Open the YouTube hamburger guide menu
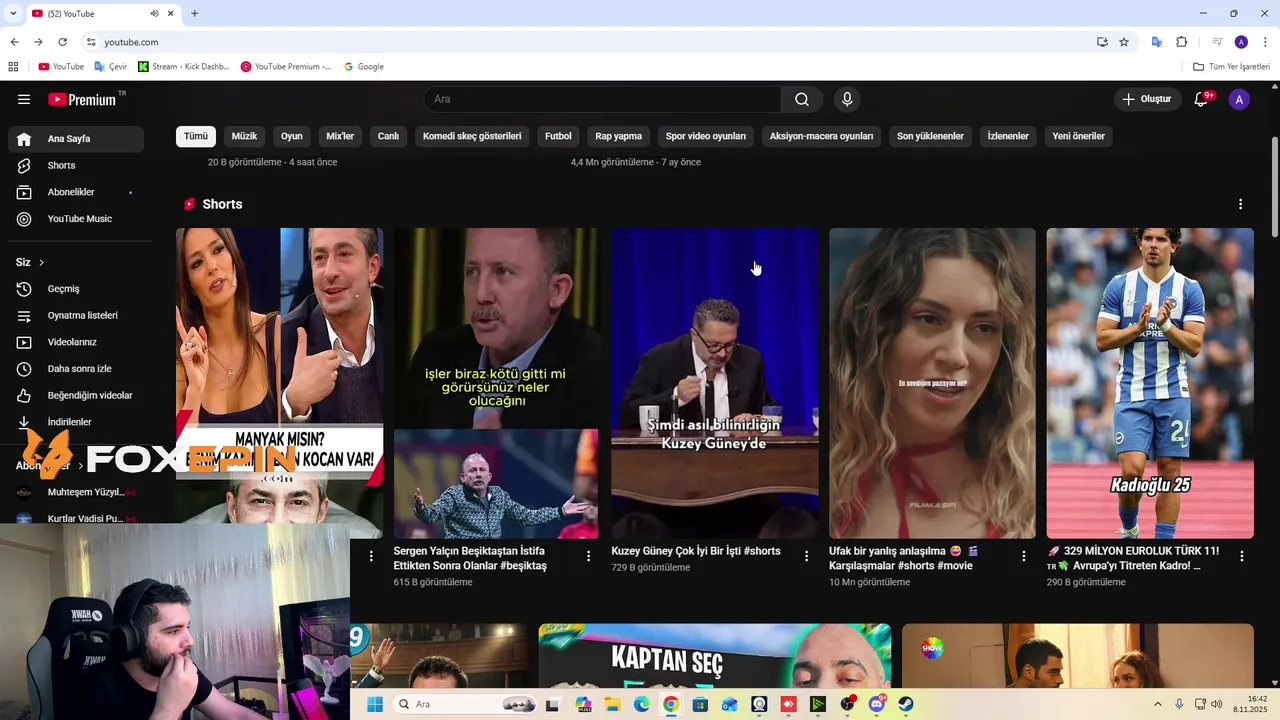Image resolution: width=1280 pixels, height=720 pixels. click(x=24, y=99)
